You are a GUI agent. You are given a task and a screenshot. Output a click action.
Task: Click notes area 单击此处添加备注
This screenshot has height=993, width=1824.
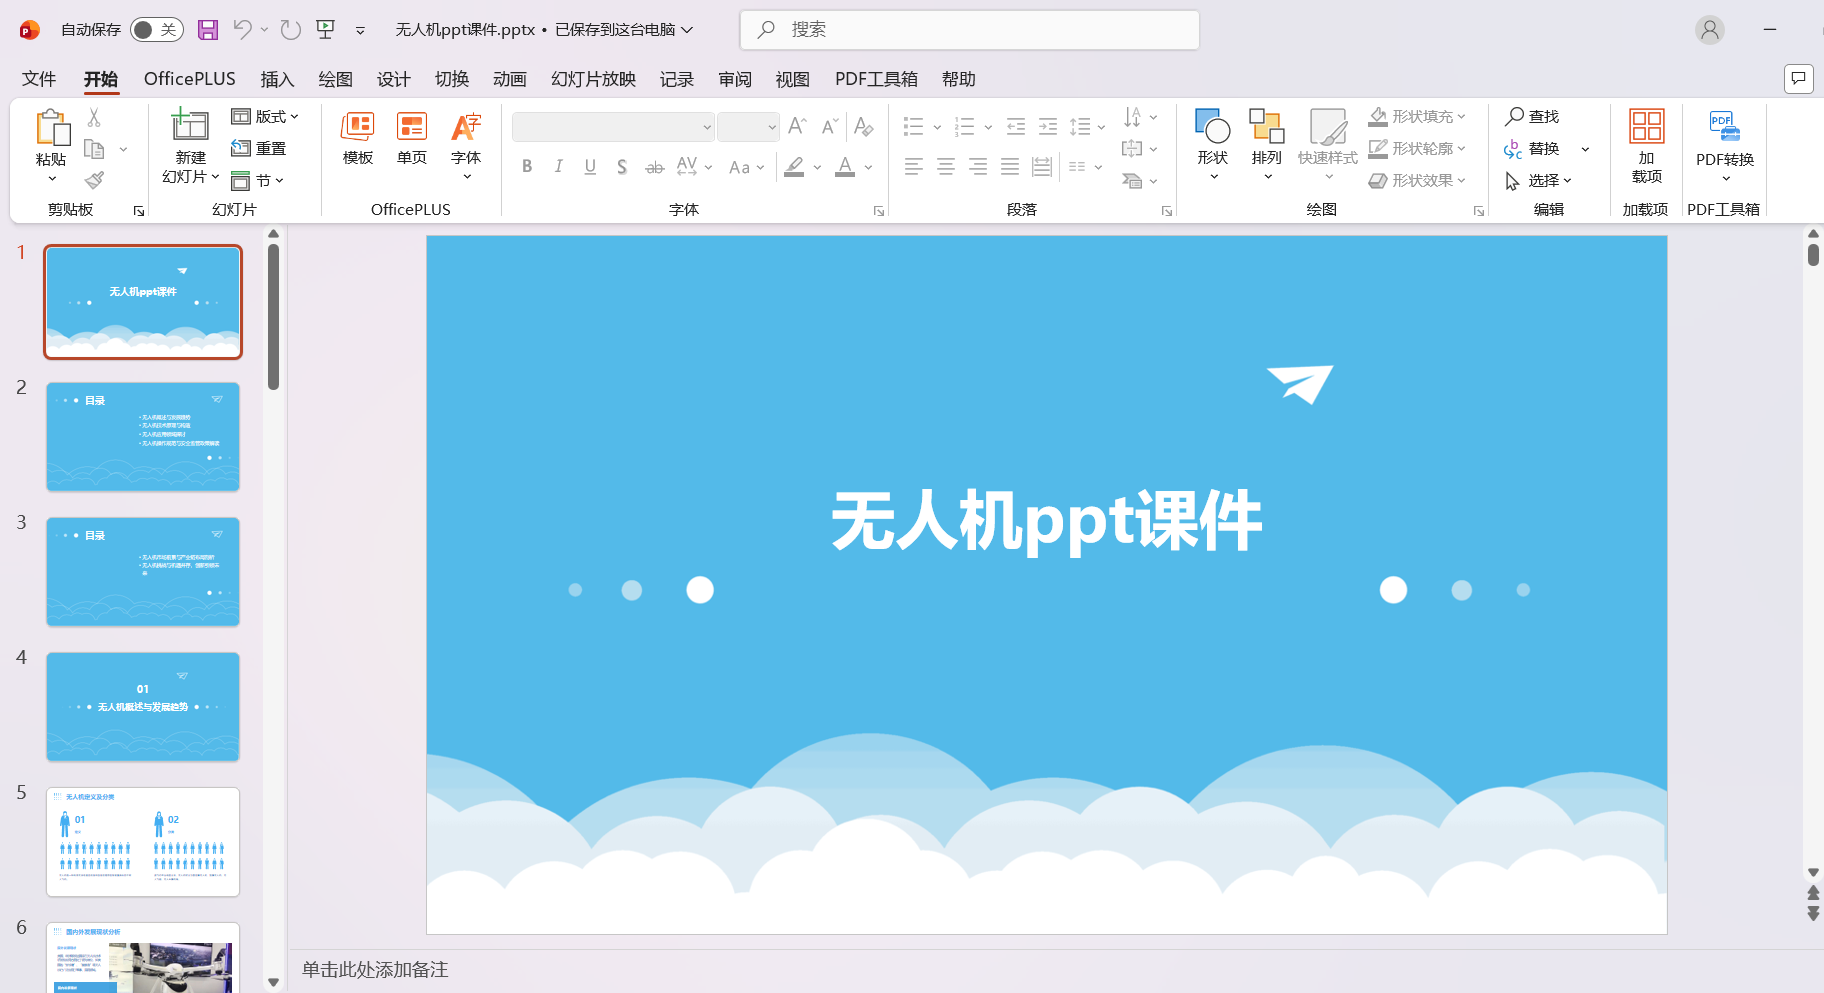[x=375, y=970]
